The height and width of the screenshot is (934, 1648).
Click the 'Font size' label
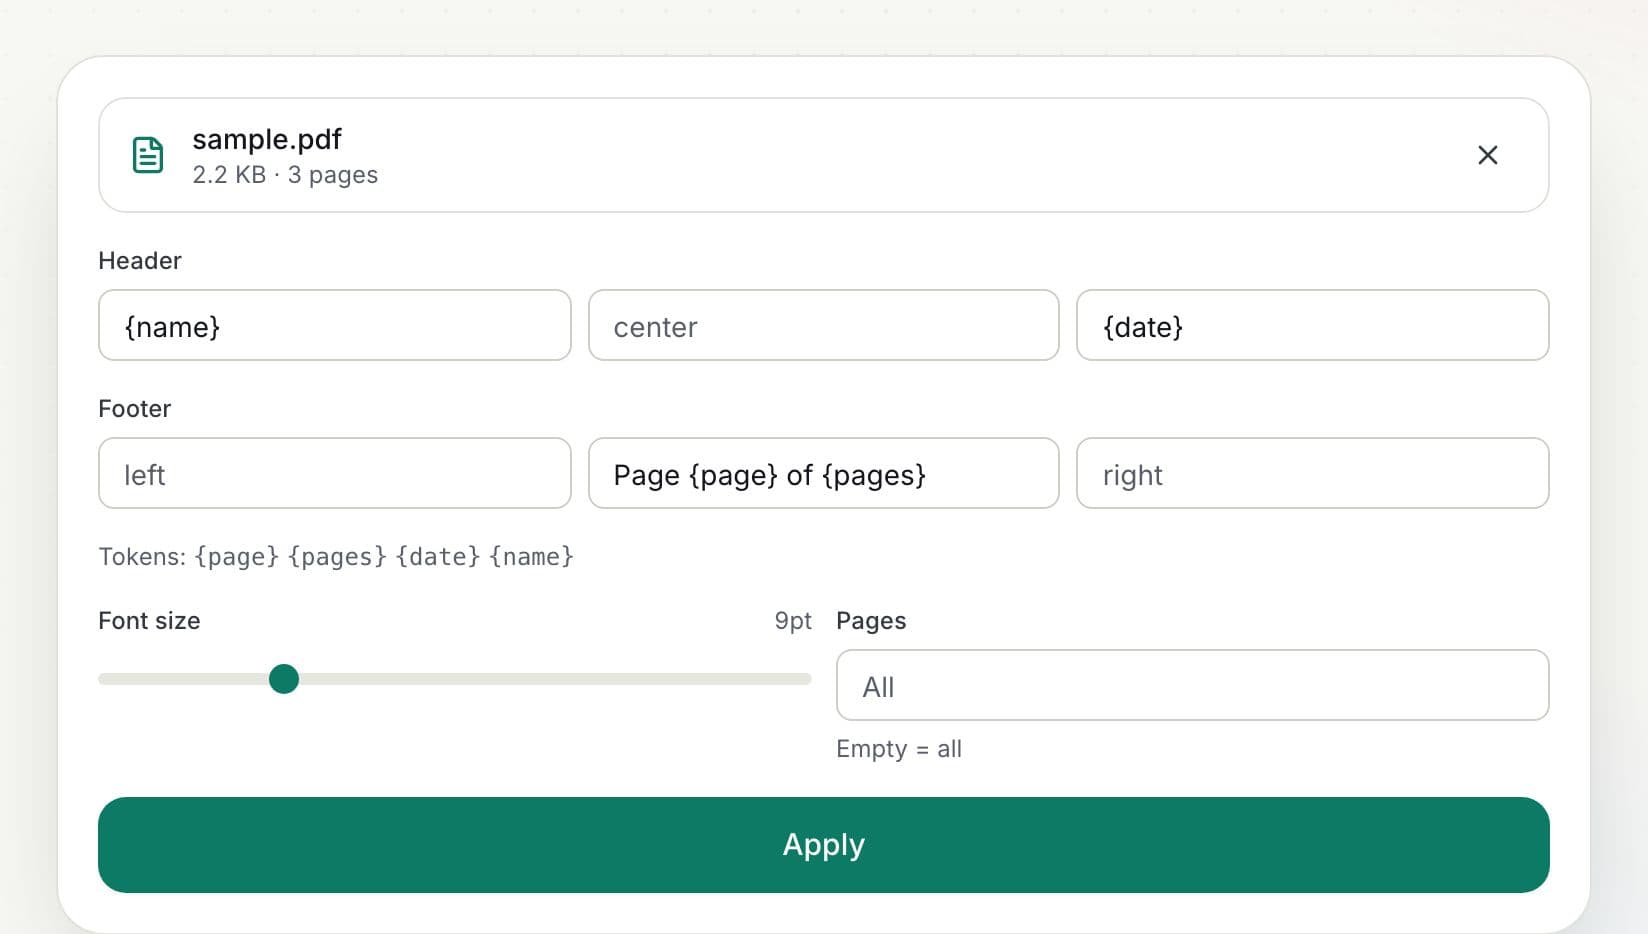tap(149, 621)
